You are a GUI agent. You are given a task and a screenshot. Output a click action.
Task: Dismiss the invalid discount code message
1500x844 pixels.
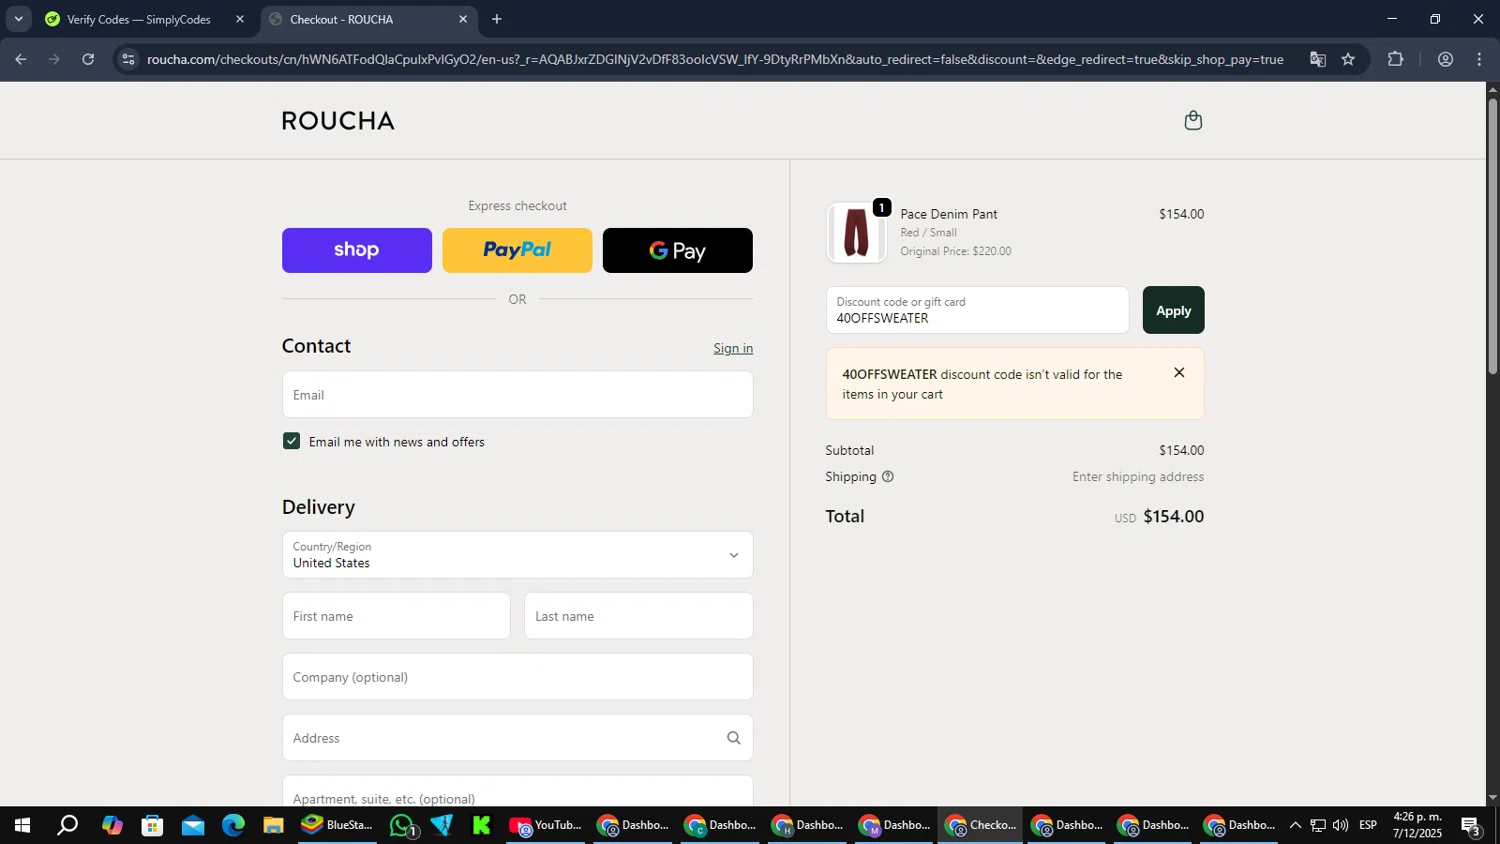1179,372
